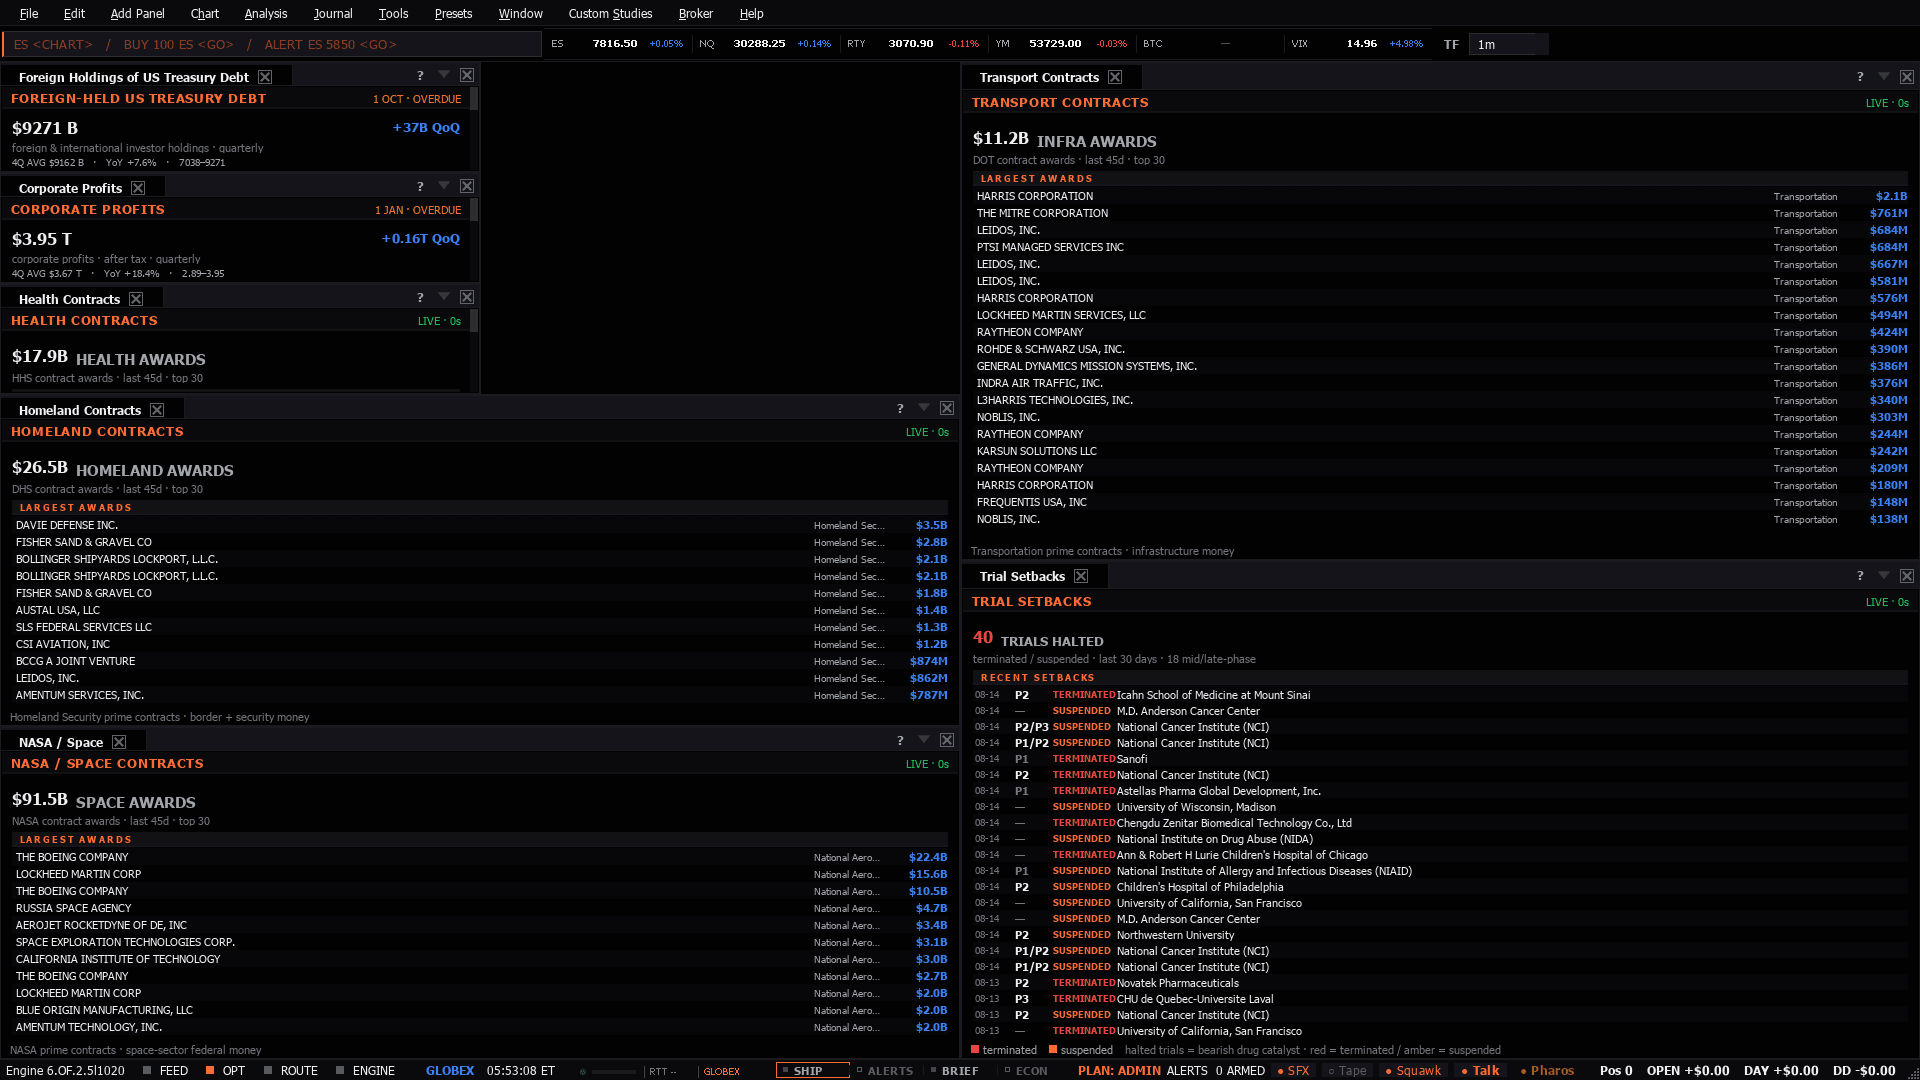Open the Custom Studies menu

pos(610,14)
